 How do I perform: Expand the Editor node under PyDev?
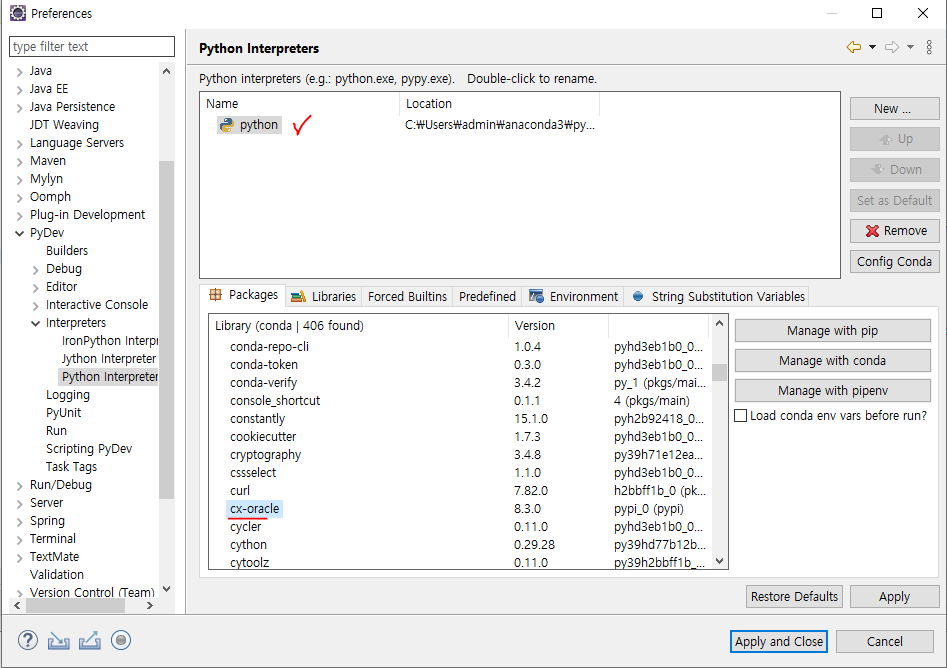[x=36, y=288]
